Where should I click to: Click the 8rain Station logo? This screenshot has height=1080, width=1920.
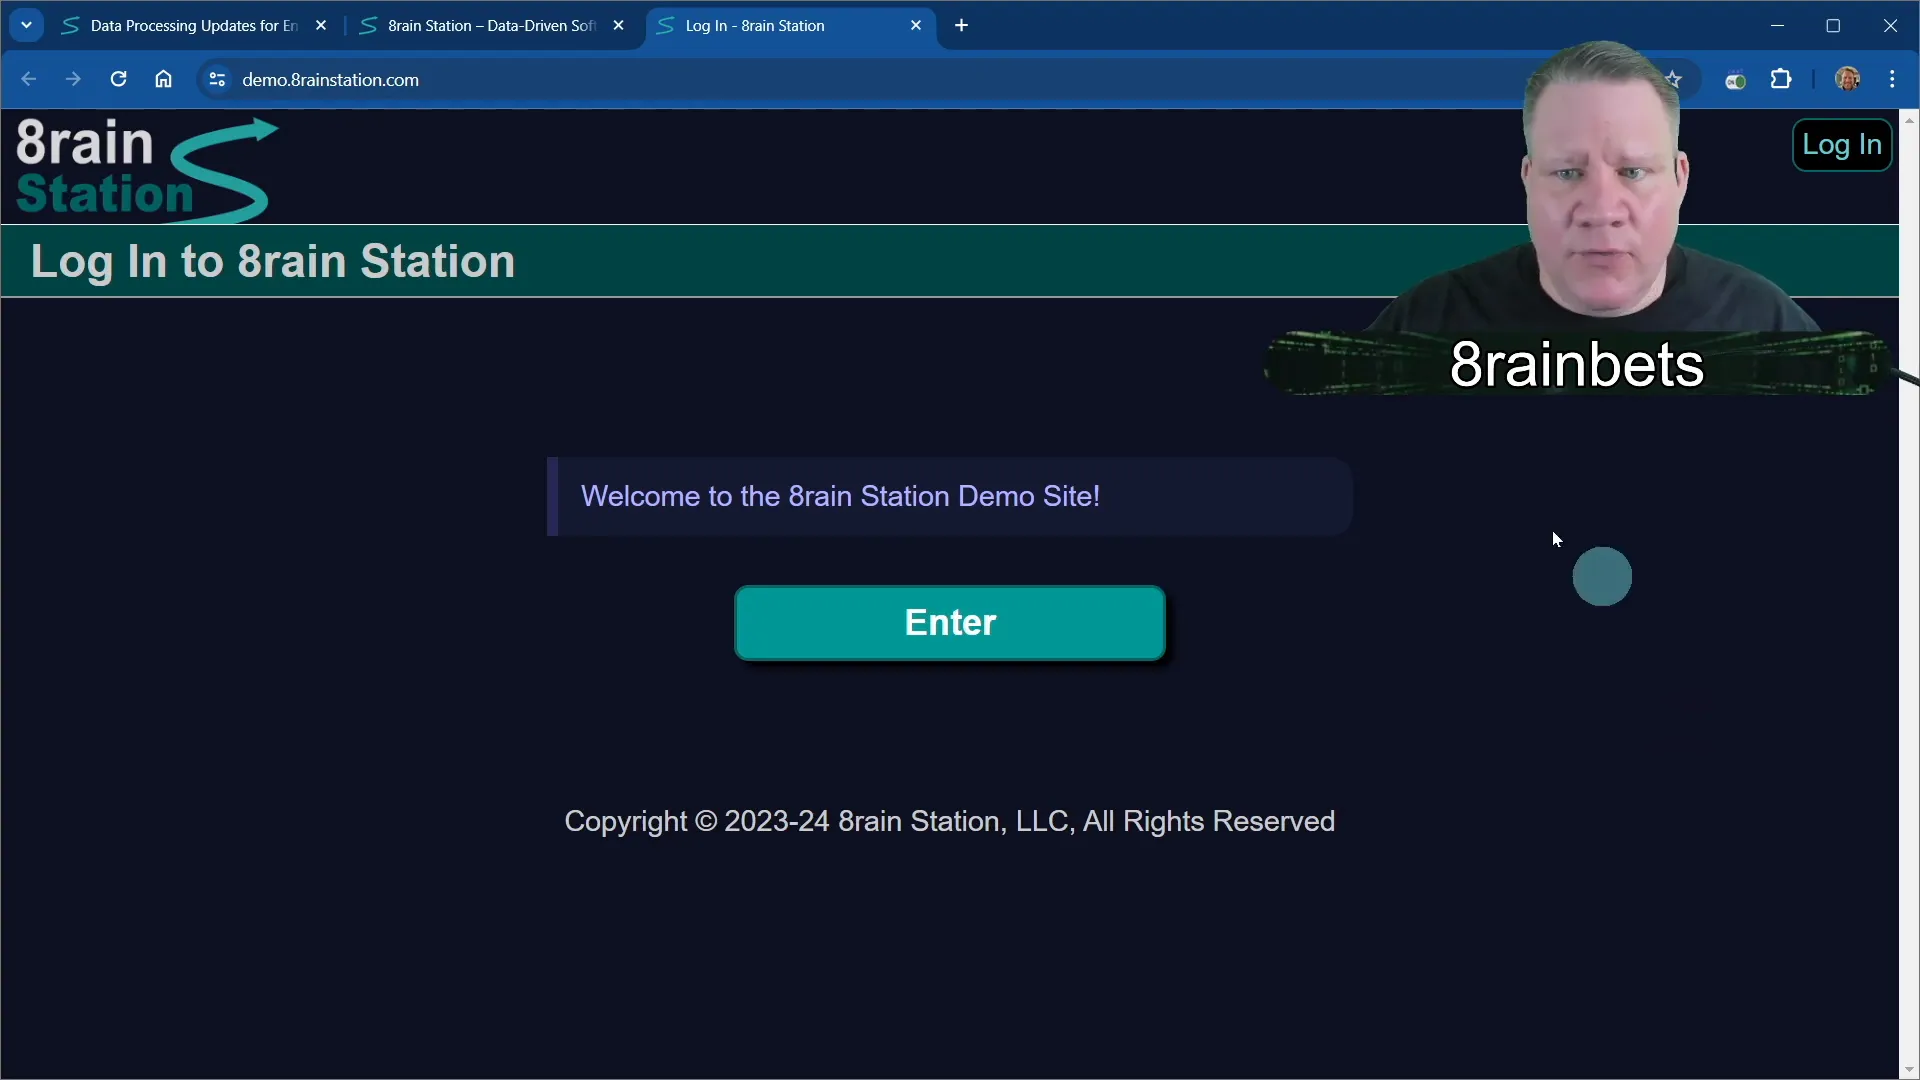click(x=146, y=168)
